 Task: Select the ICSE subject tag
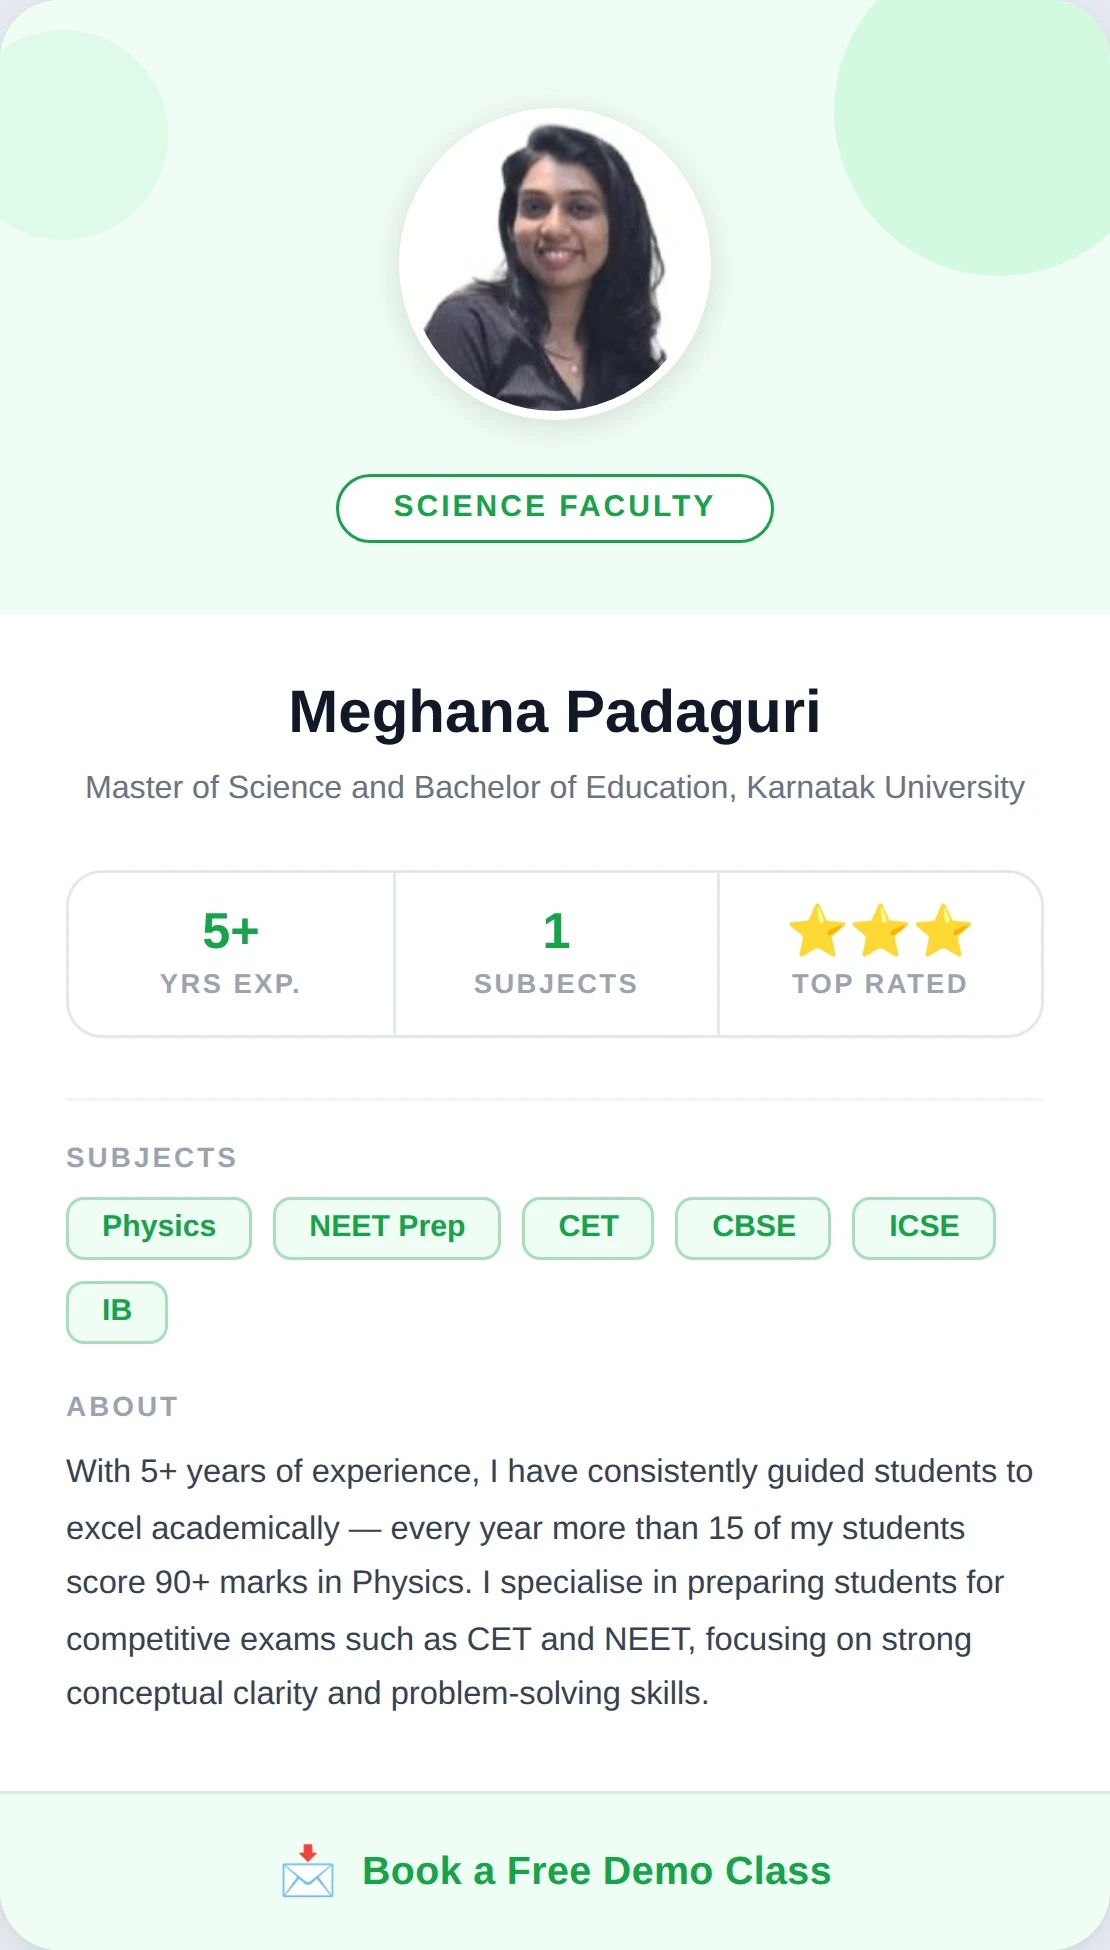[x=923, y=1227]
